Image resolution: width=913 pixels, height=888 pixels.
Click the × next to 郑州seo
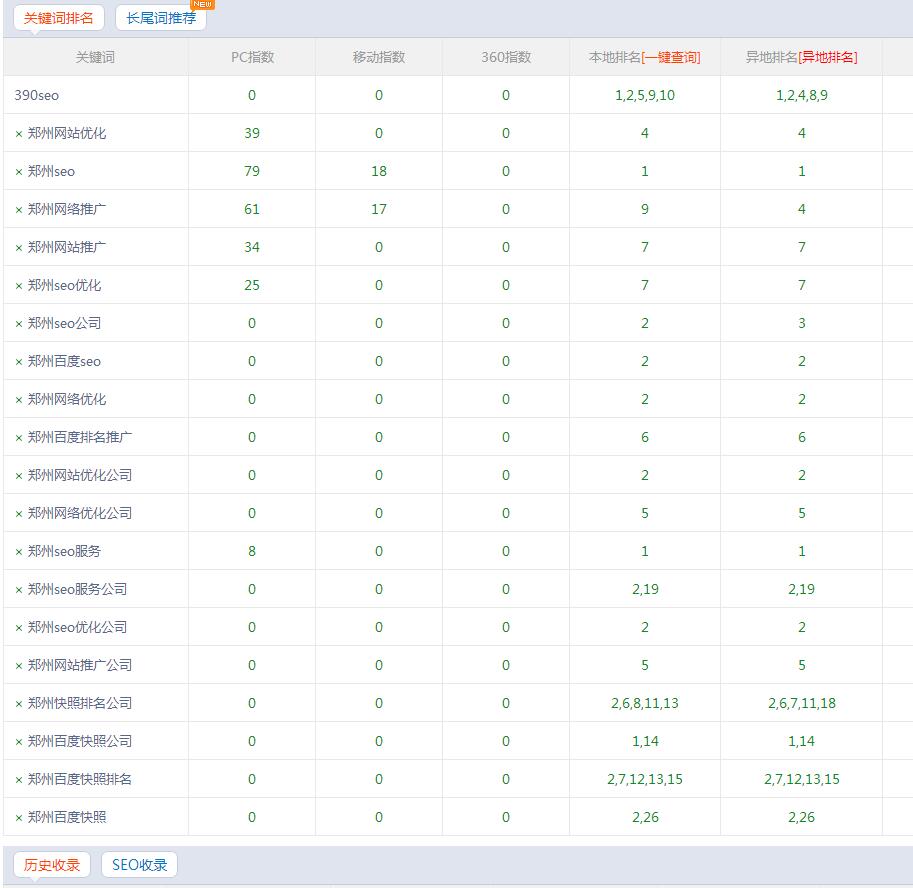point(19,172)
